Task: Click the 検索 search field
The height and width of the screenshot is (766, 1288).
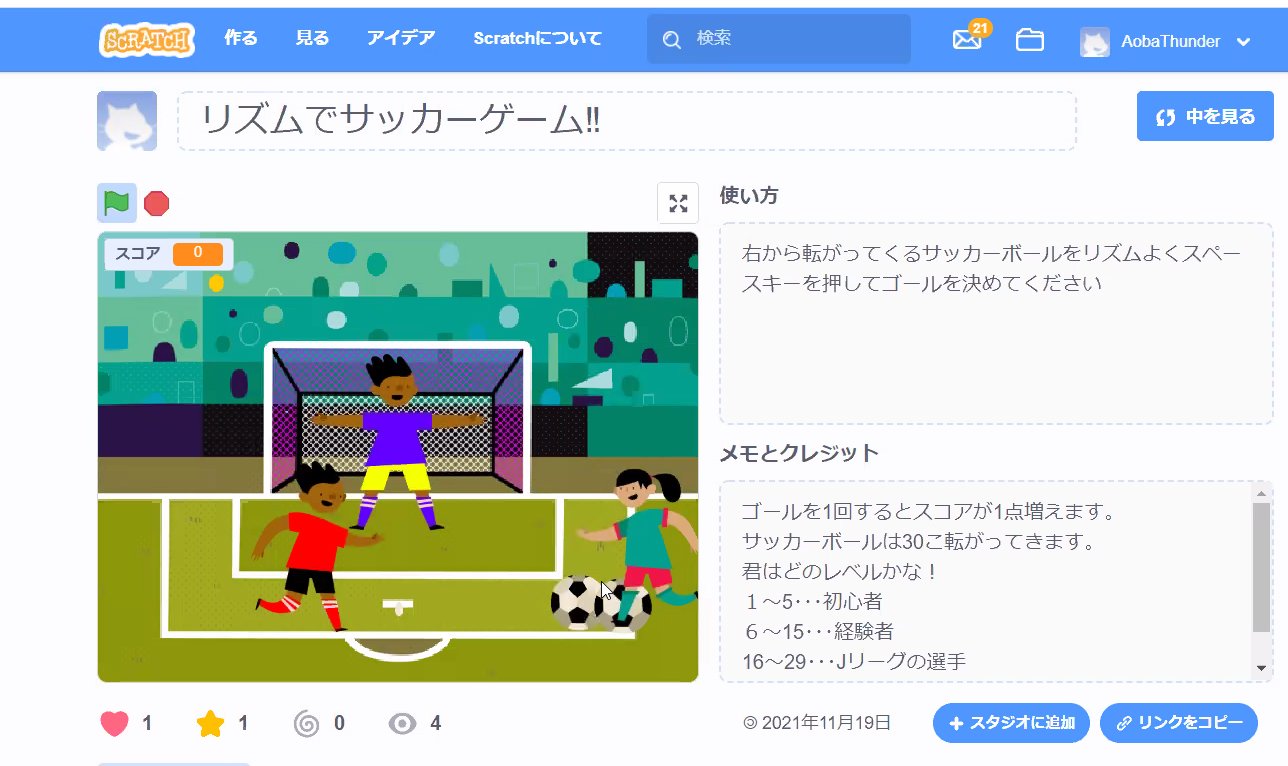Action: click(x=779, y=39)
